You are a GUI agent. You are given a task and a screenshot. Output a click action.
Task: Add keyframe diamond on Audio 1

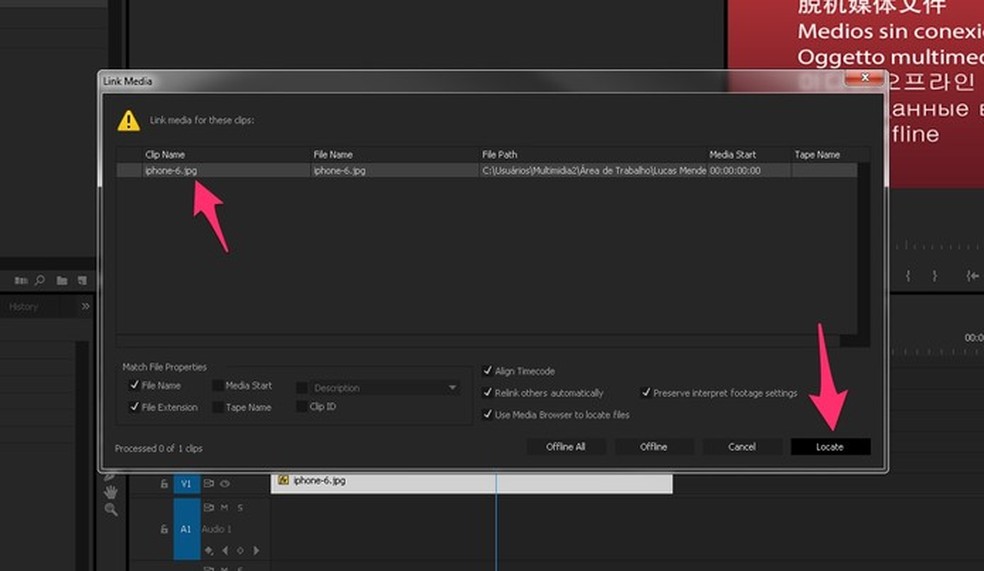pyautogui.click(x=240, y=550)
